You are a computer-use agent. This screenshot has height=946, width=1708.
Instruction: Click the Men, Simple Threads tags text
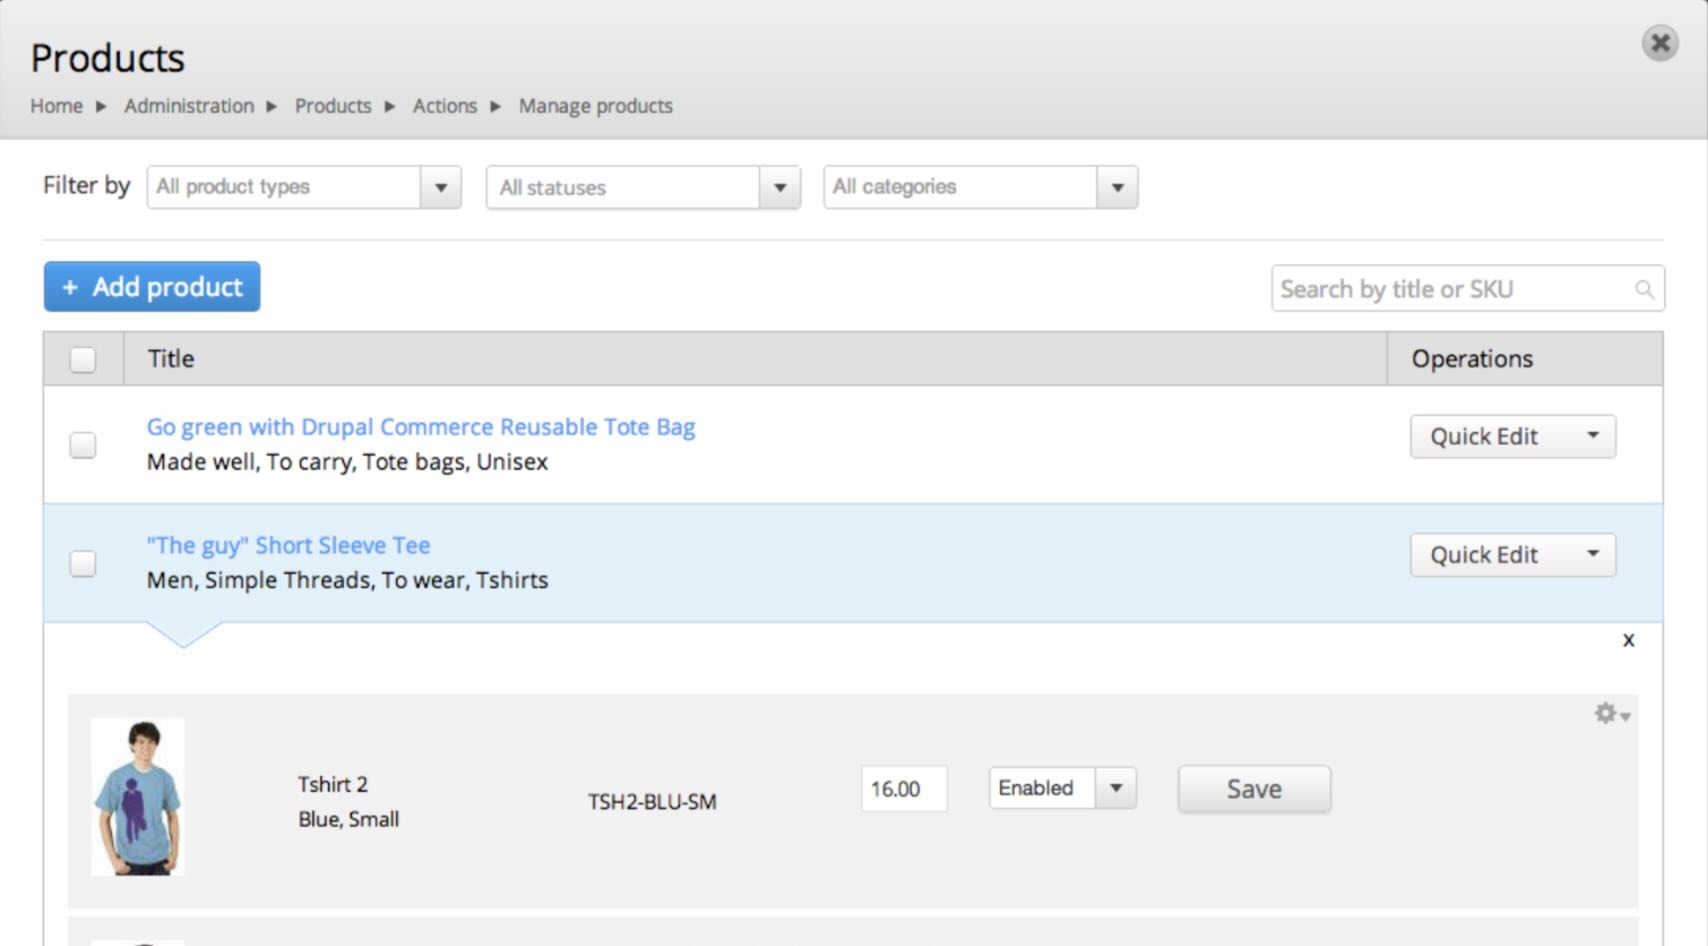pos(348,580)
